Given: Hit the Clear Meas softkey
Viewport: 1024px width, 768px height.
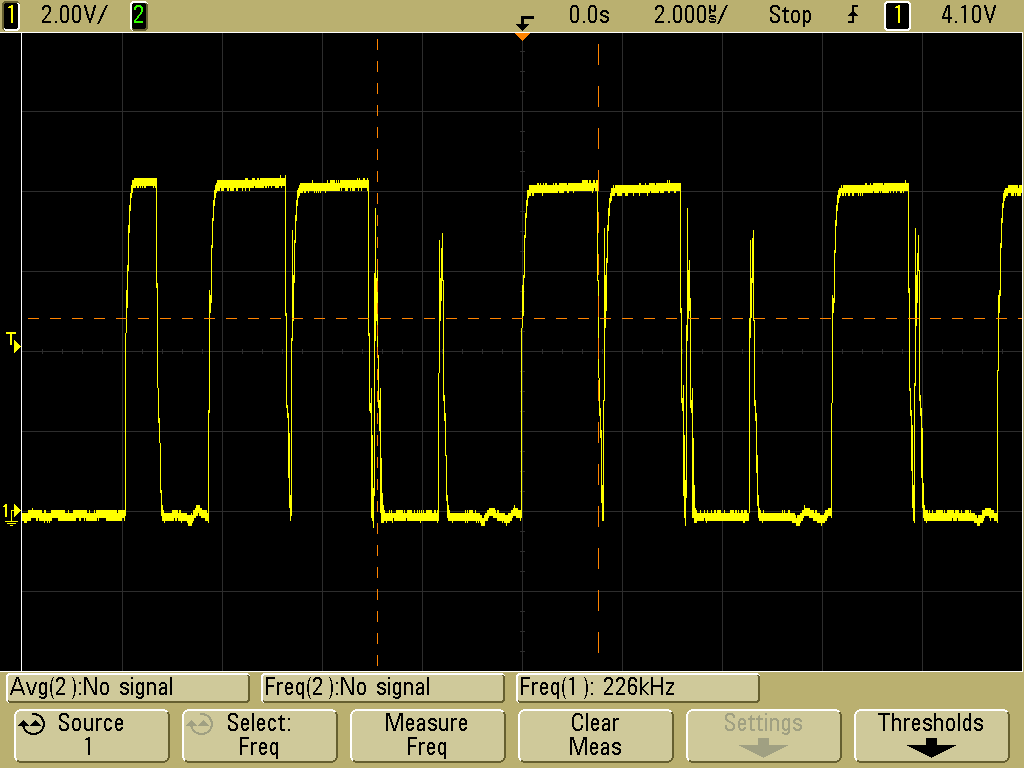Looking at the screenshot, I should [595, 735].
